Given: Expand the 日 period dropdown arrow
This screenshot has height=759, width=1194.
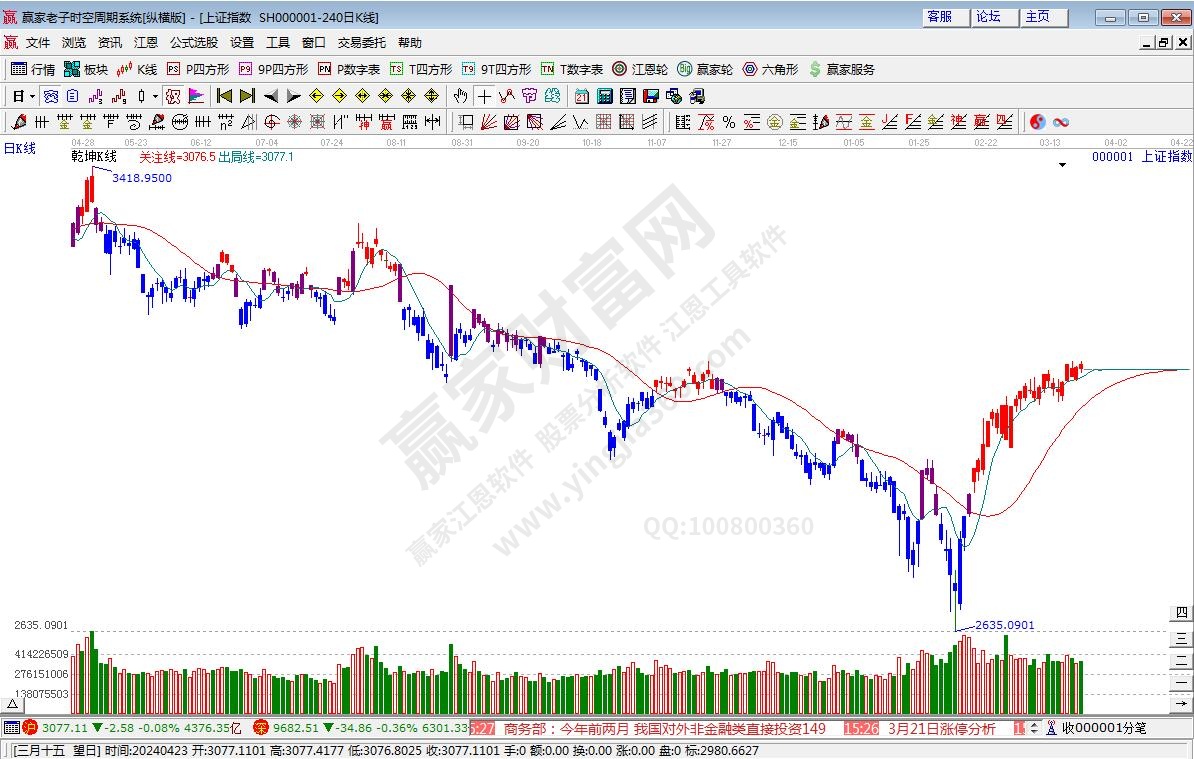Looking at the screenshot, I should click(x=32, y=96).
